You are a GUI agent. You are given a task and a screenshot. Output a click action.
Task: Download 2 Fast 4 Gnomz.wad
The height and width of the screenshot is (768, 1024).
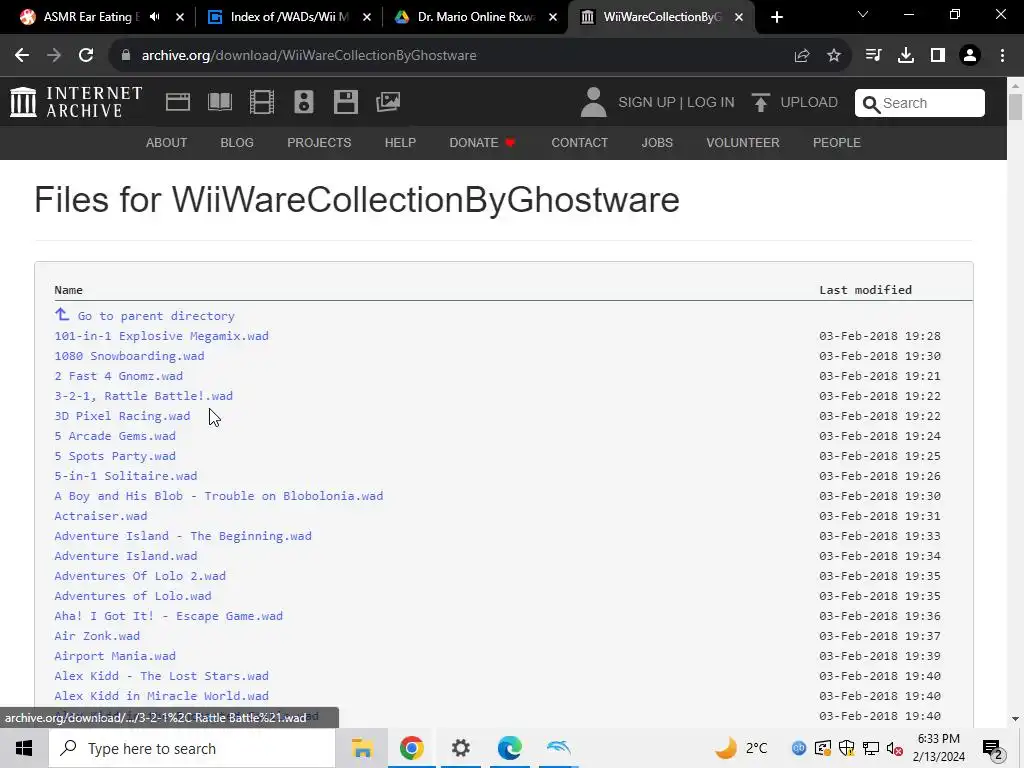coord(118,376)
